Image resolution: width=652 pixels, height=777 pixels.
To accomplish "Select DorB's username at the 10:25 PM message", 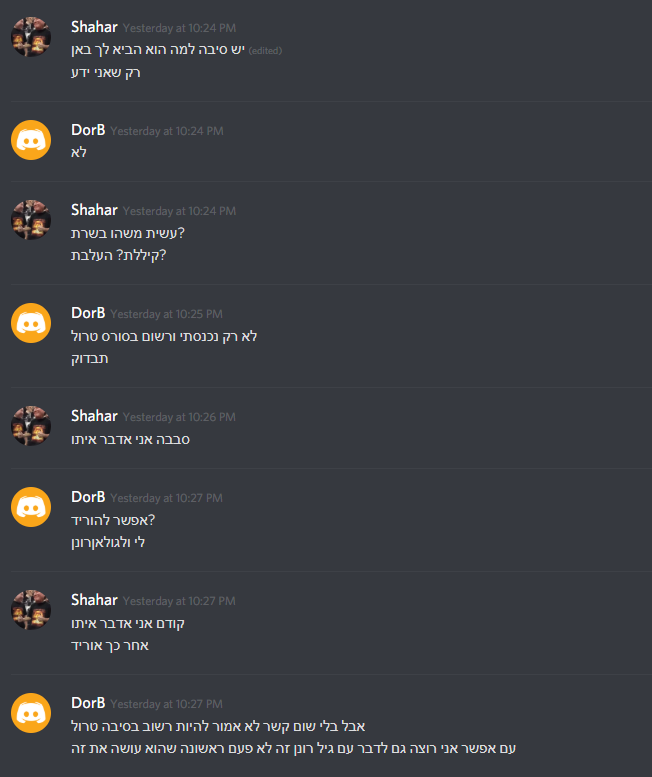I will pos(88,313).
